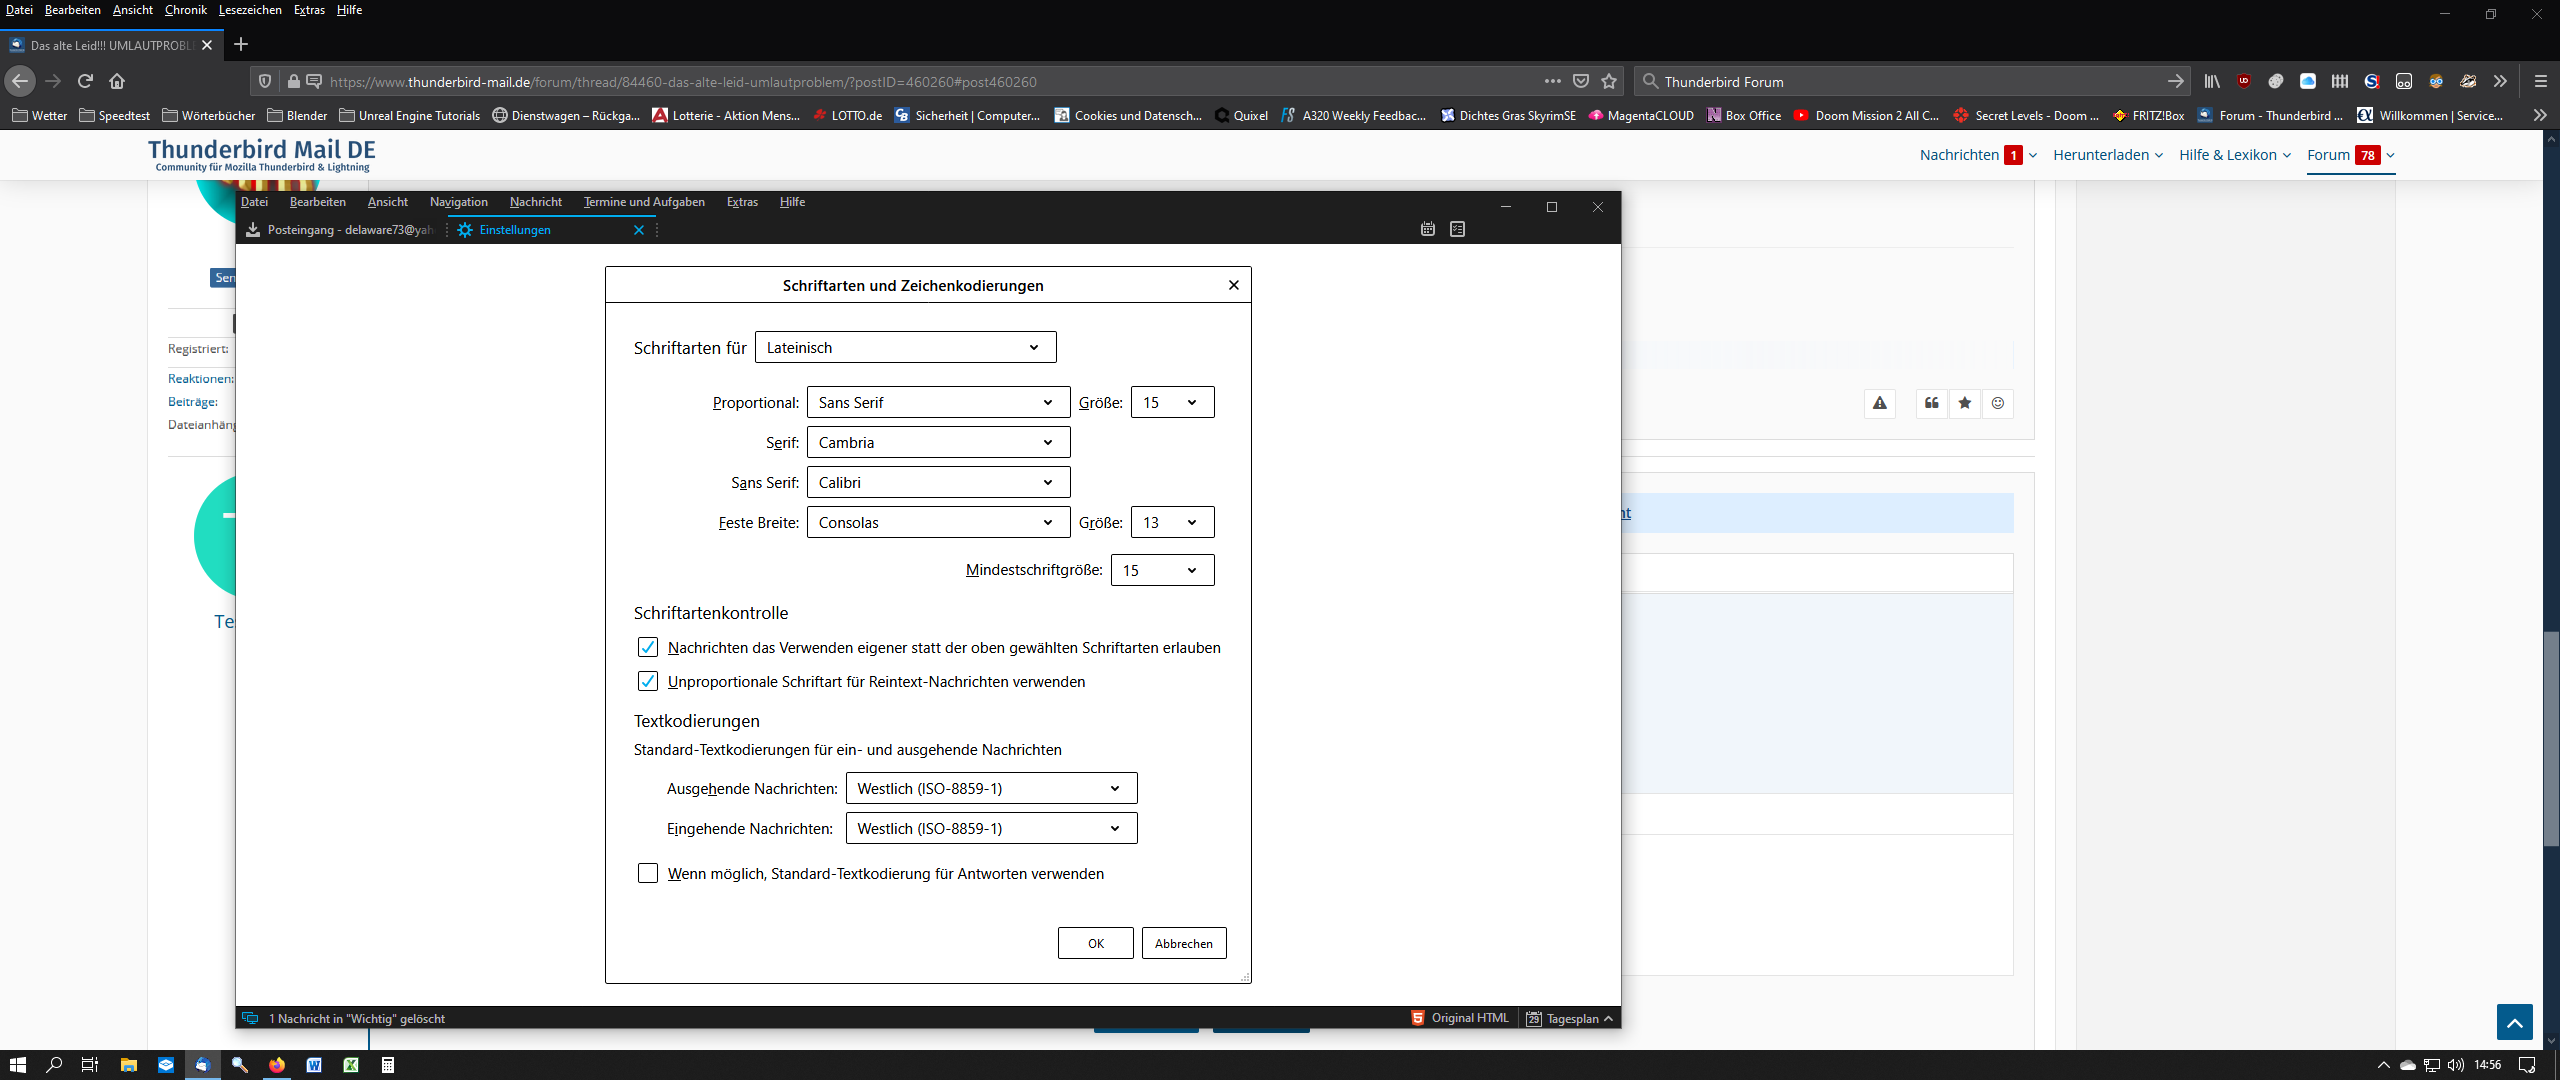Viewport: 2560px width, 1080px height.
Task: Open the Schriftarten für Lateinisch dropdown
Action: click(x=905, y=347)
